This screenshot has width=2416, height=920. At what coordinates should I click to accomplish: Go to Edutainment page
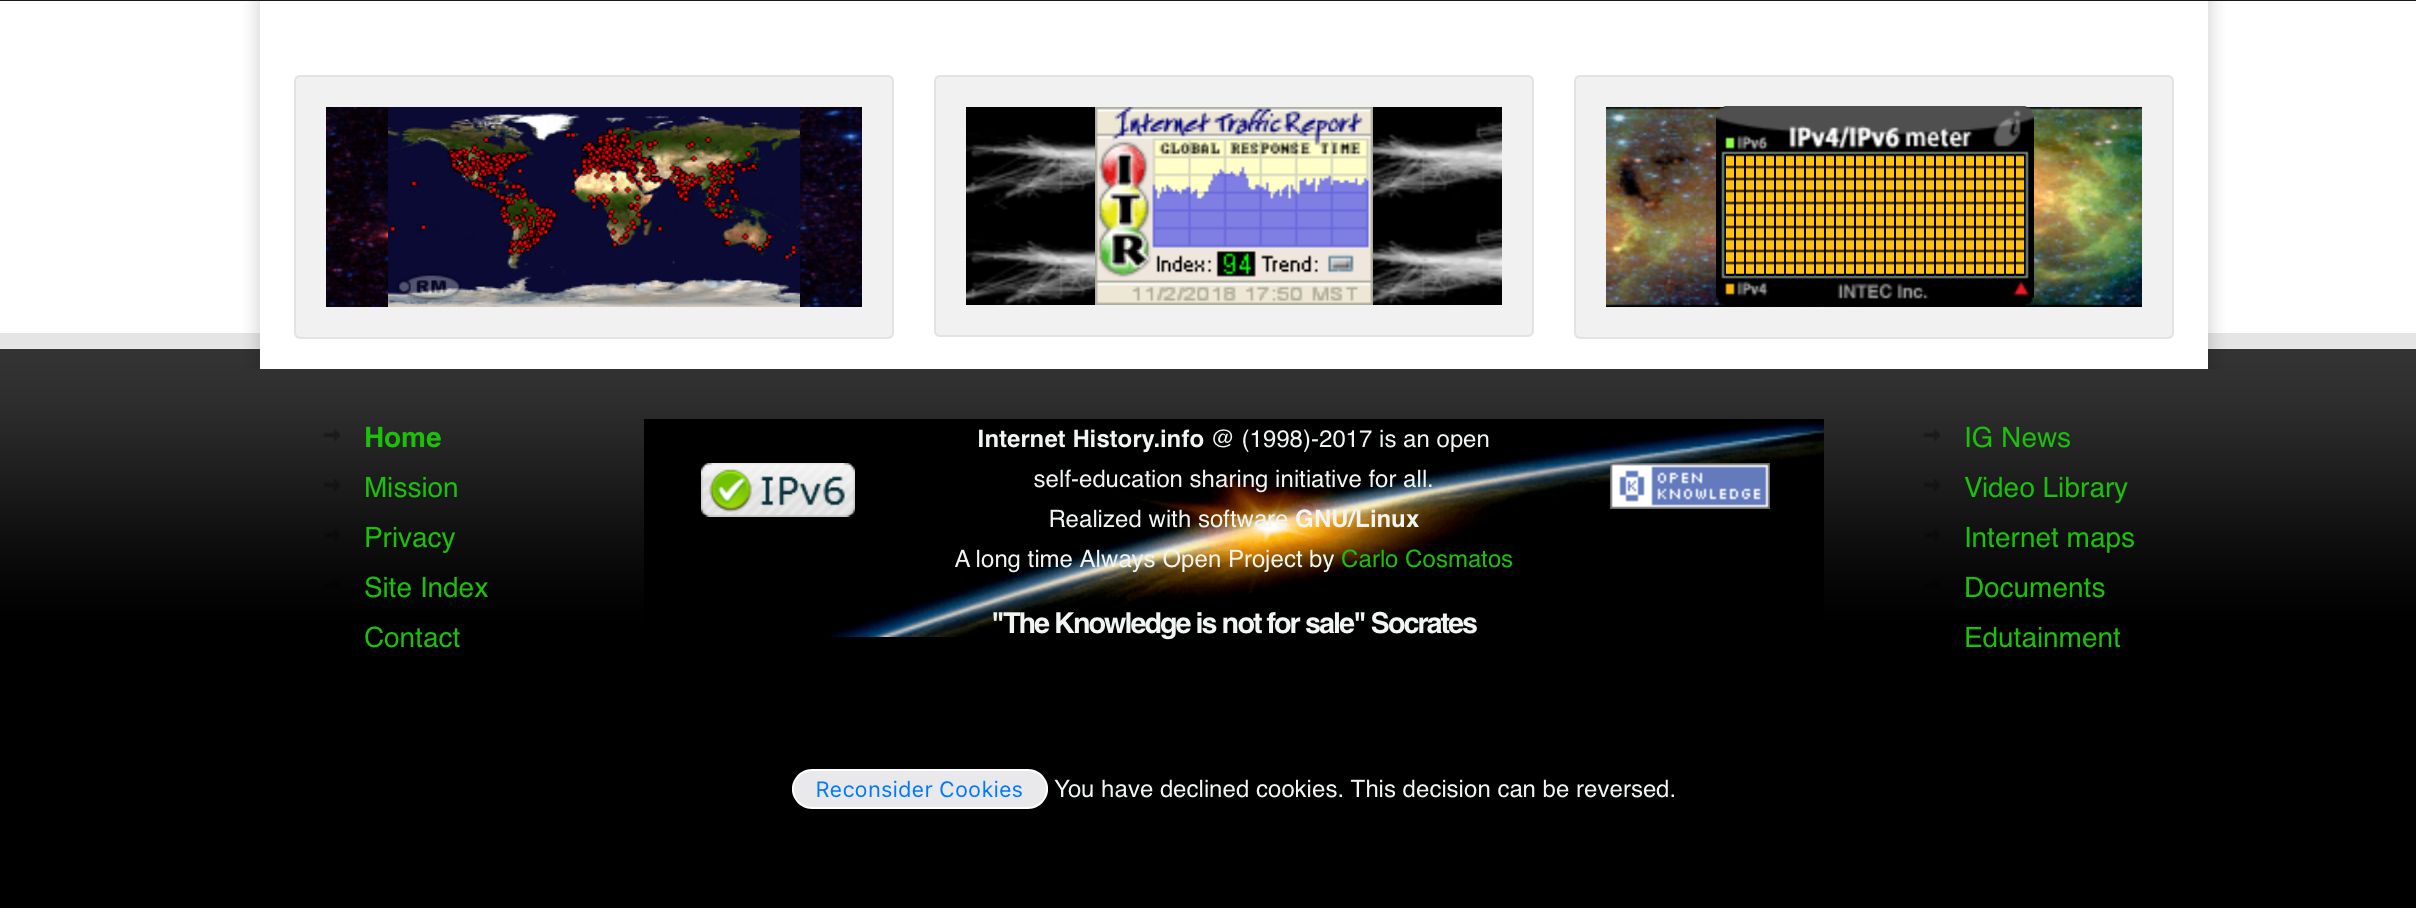click(2041, 638)
